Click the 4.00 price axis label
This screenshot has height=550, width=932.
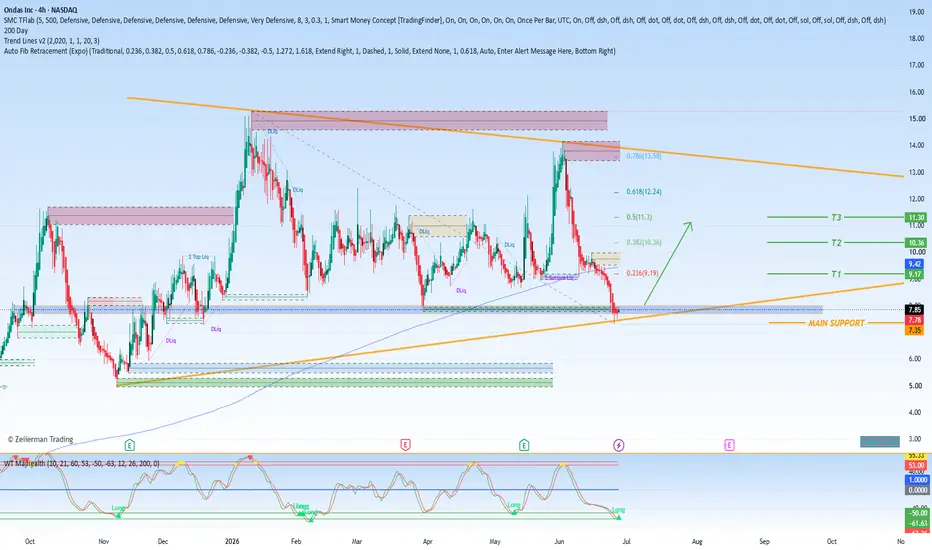[x=917, y=412]
